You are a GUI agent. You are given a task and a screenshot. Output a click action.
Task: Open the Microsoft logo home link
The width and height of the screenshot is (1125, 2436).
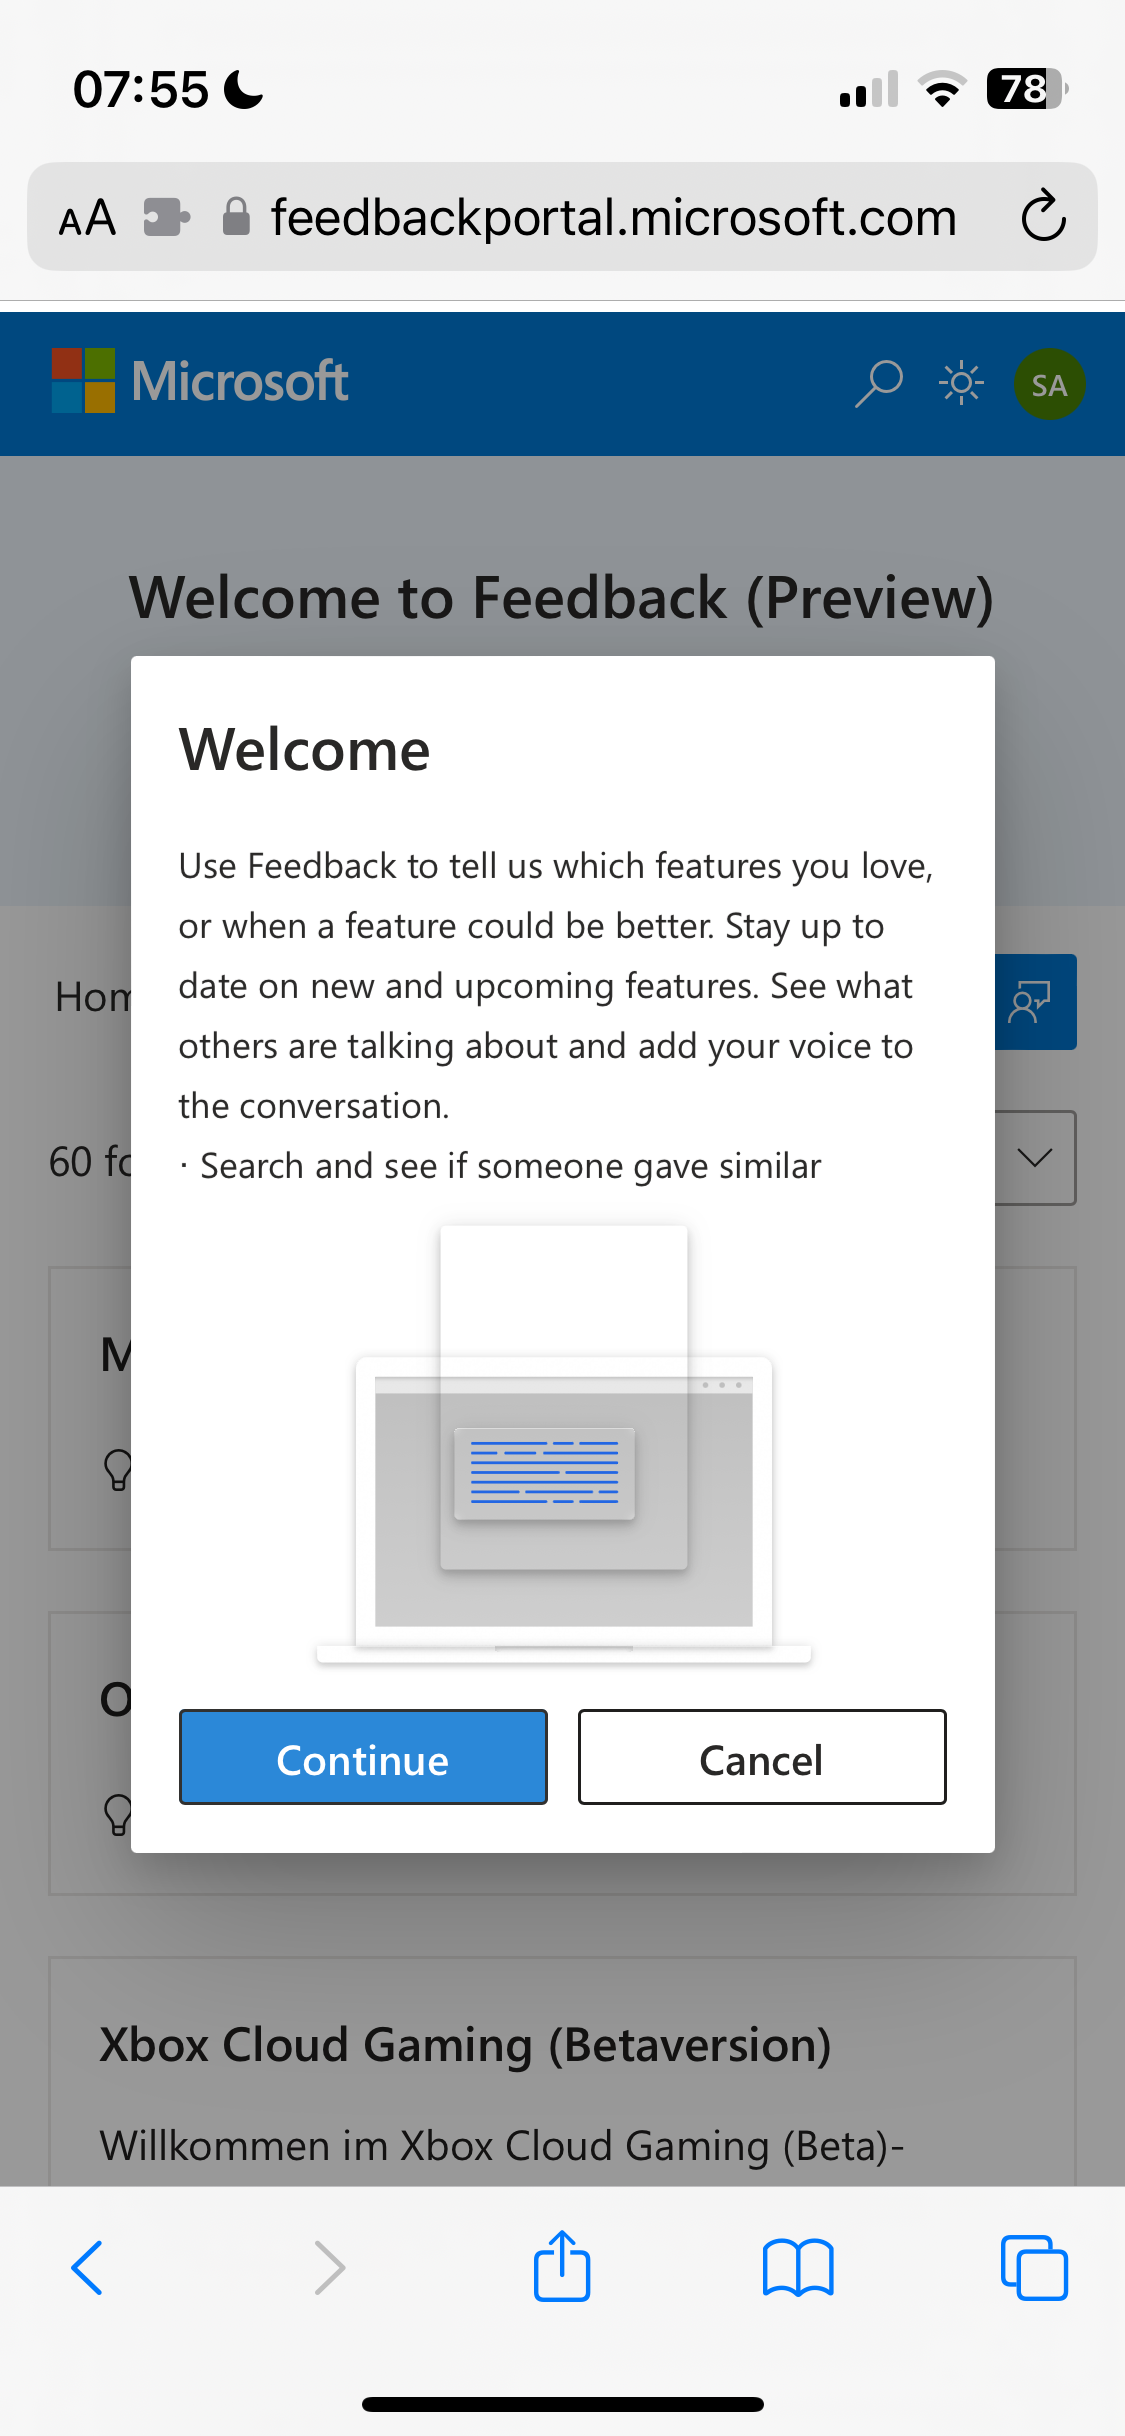[200, 381]
